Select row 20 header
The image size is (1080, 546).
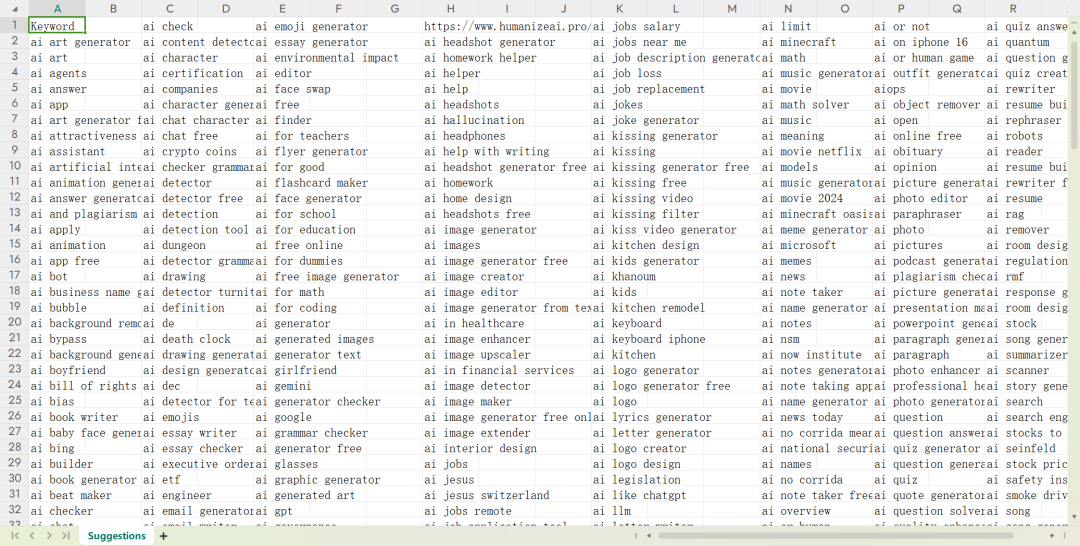[14, 323]
